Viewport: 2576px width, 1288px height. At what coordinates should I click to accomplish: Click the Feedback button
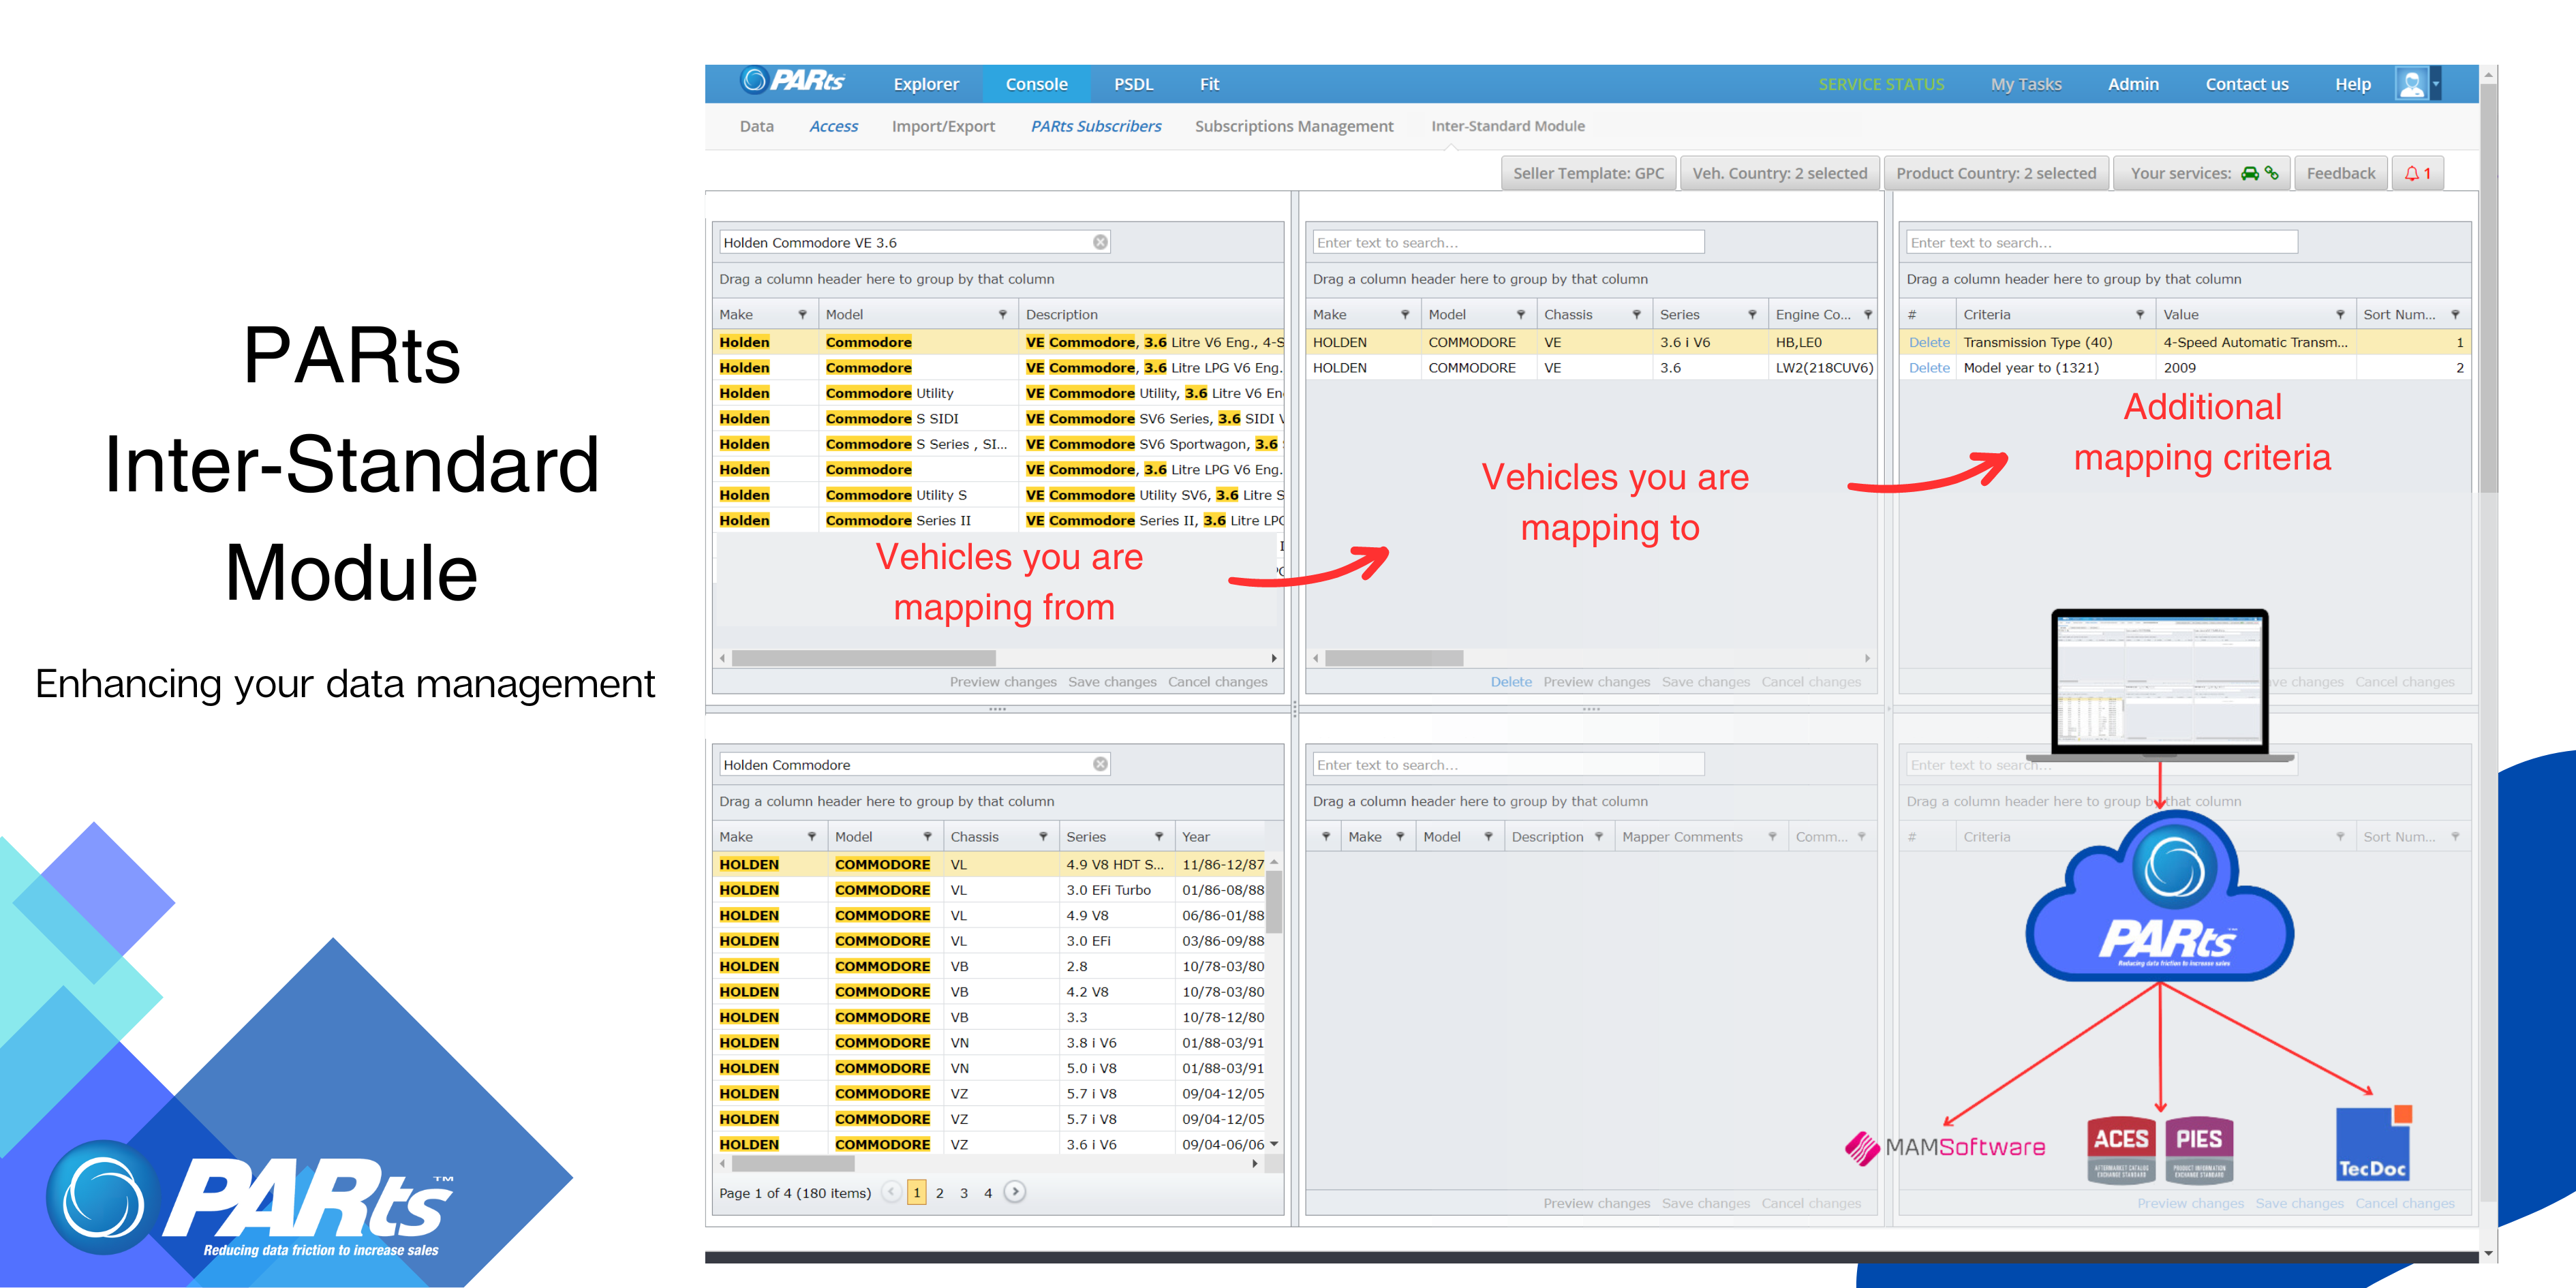tap(2340, 172)
